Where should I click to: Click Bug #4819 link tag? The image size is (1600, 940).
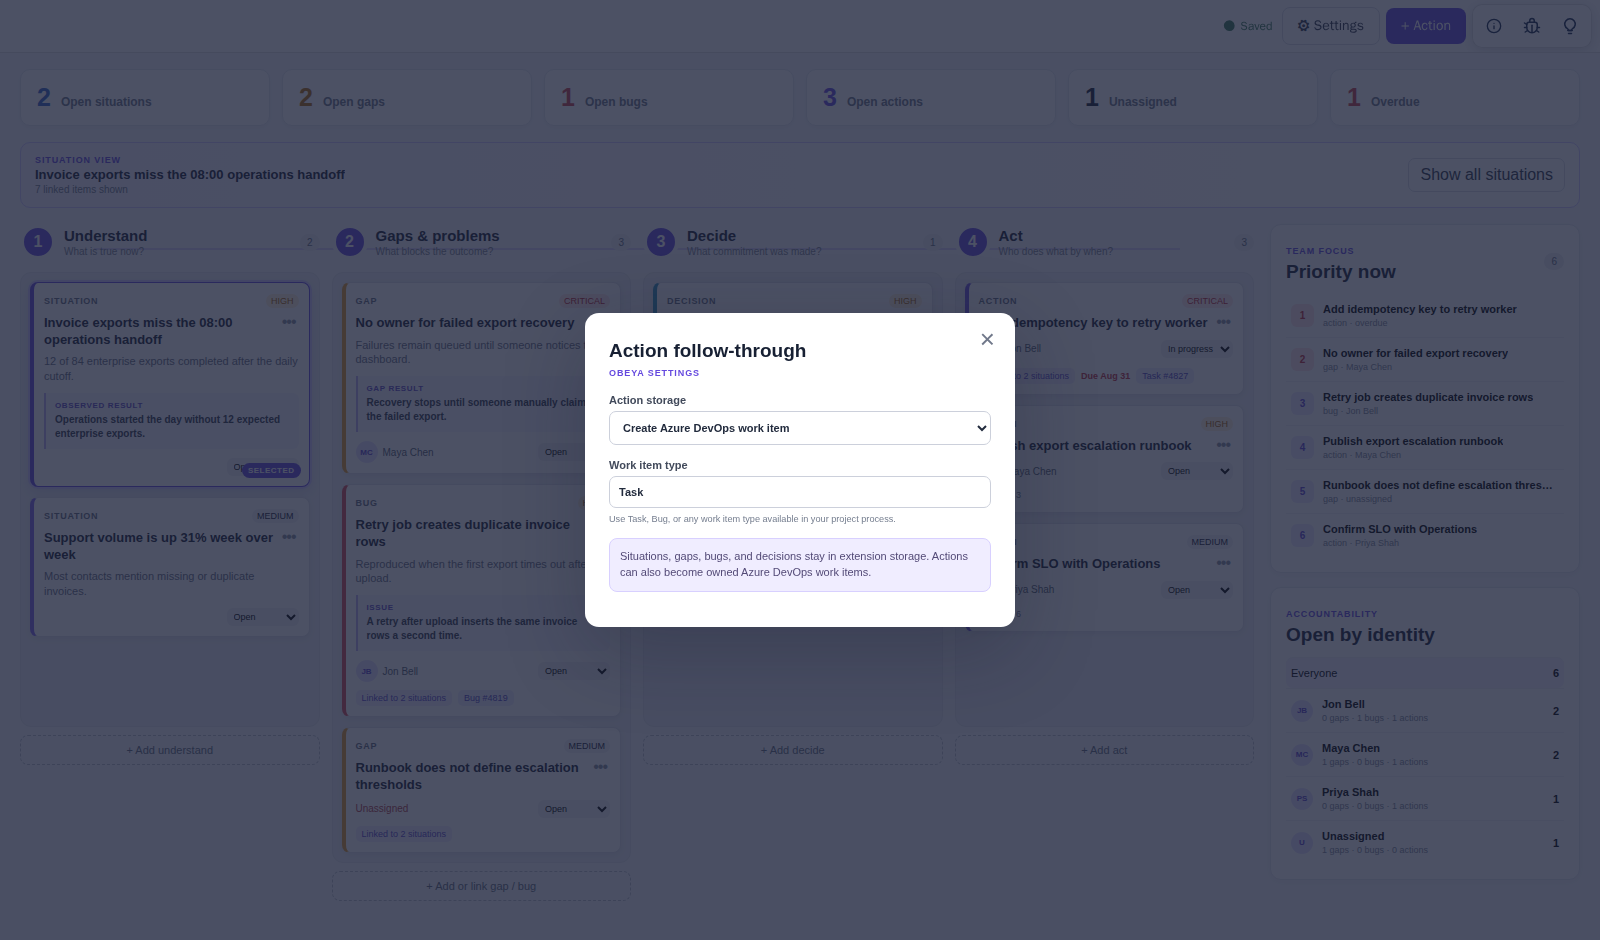click(x=486, y=698)
